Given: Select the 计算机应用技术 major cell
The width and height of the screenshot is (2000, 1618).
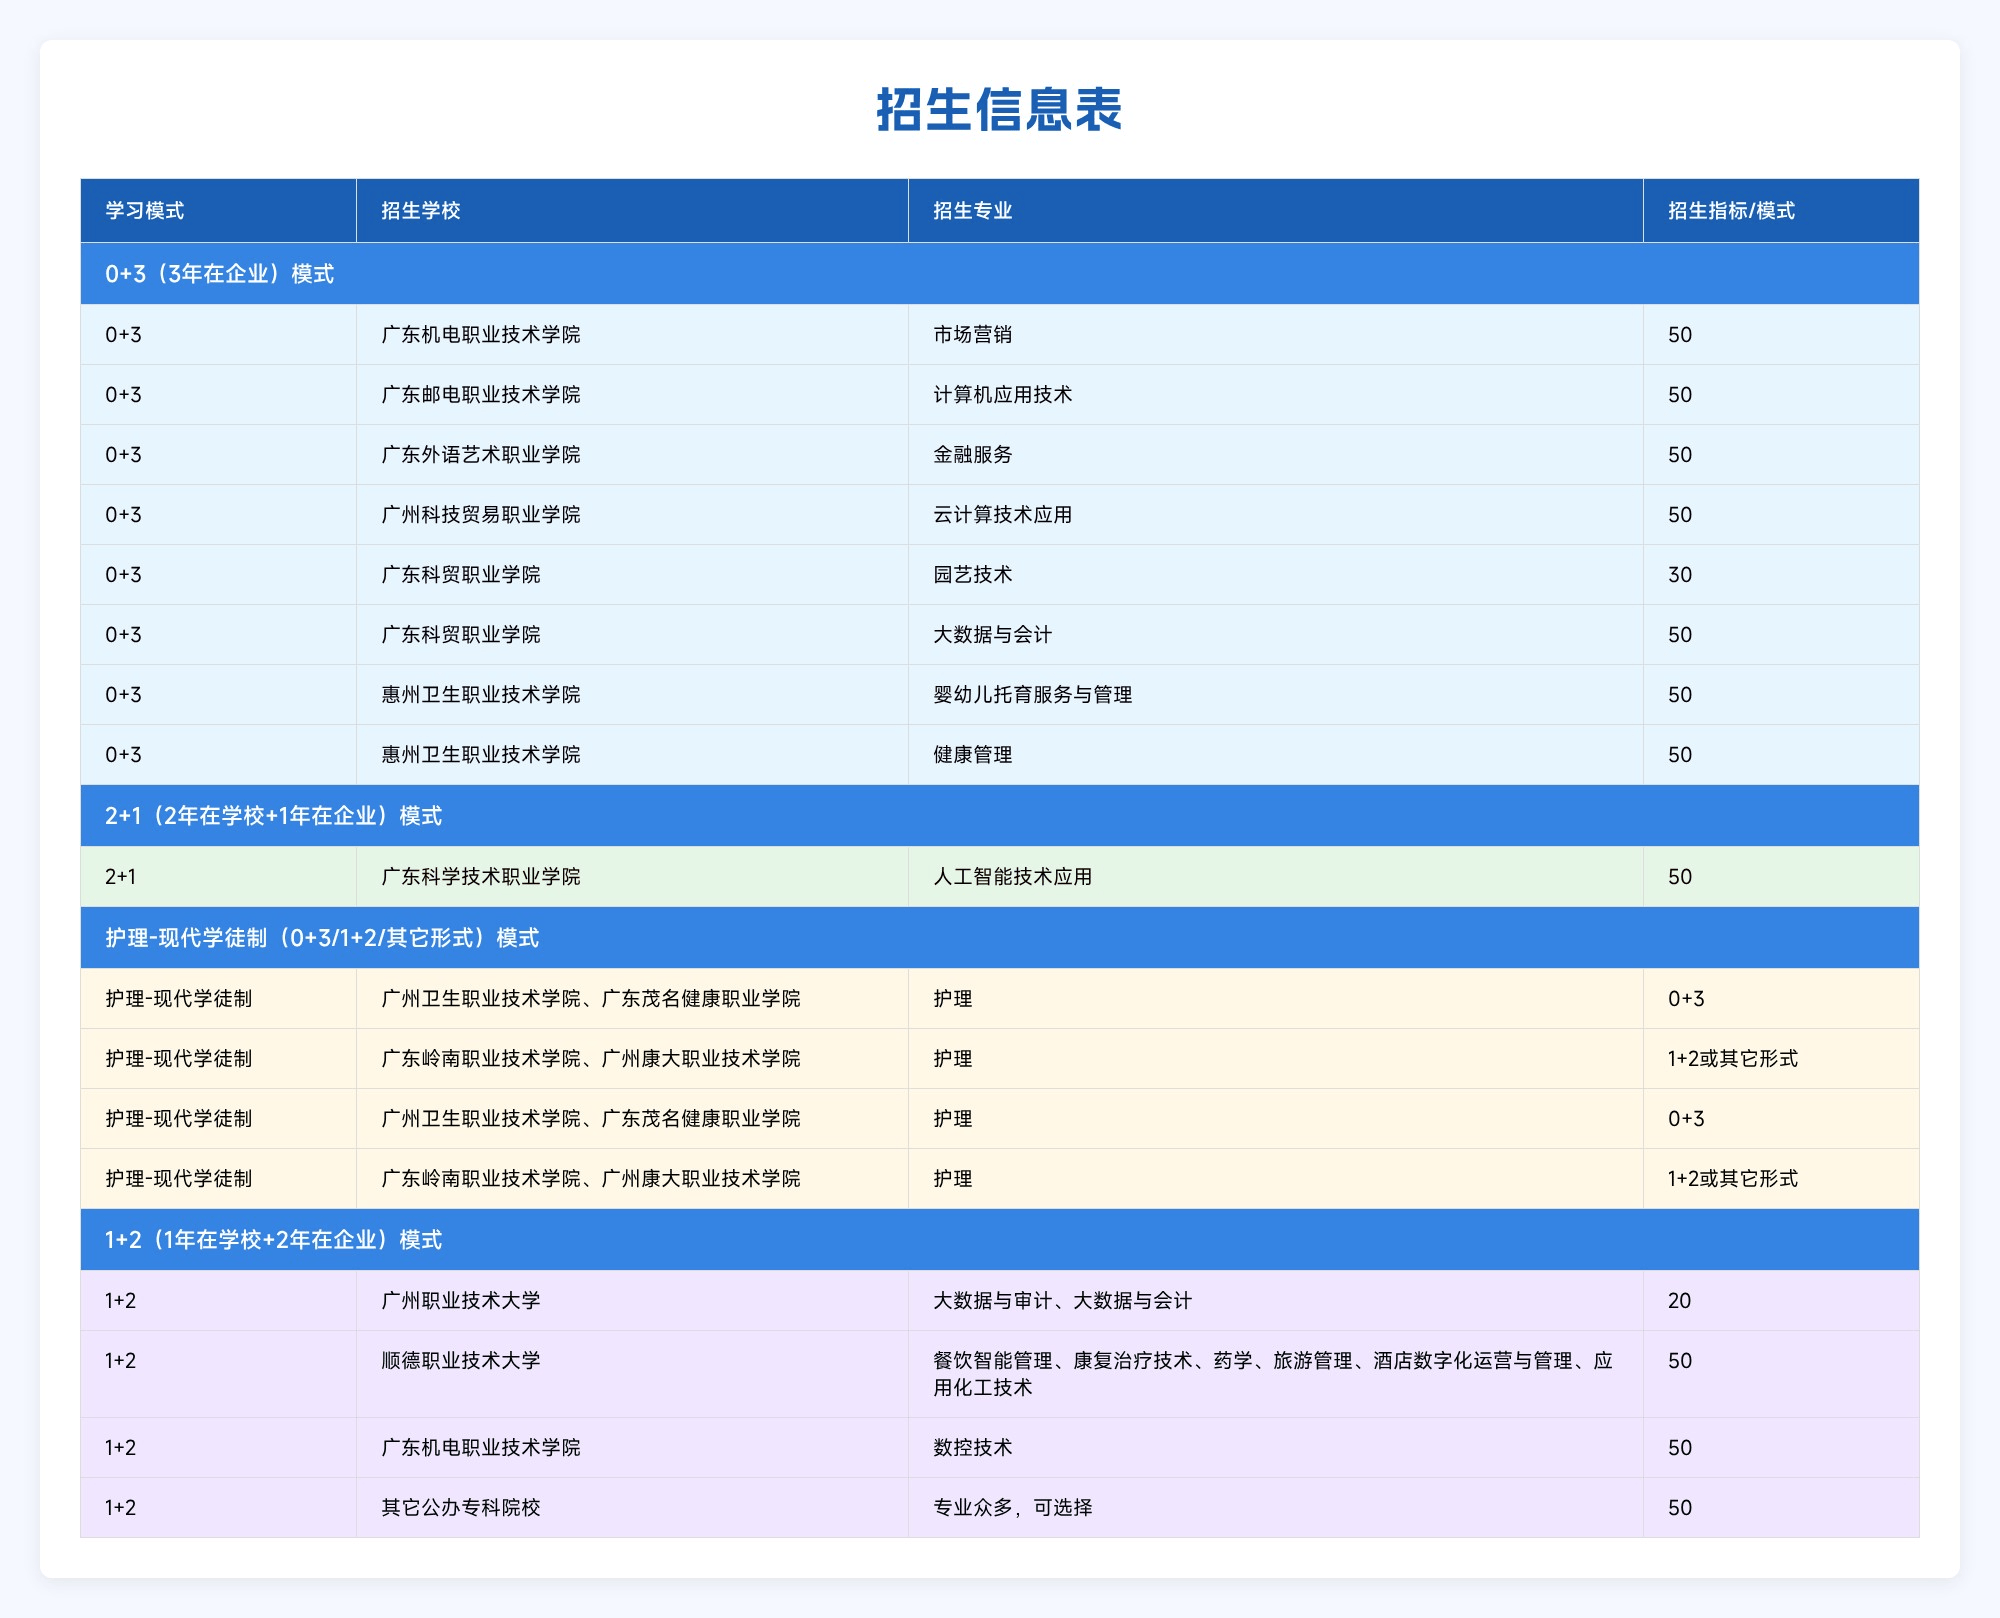Looking at the screenshot, I should pos(1276,395).
